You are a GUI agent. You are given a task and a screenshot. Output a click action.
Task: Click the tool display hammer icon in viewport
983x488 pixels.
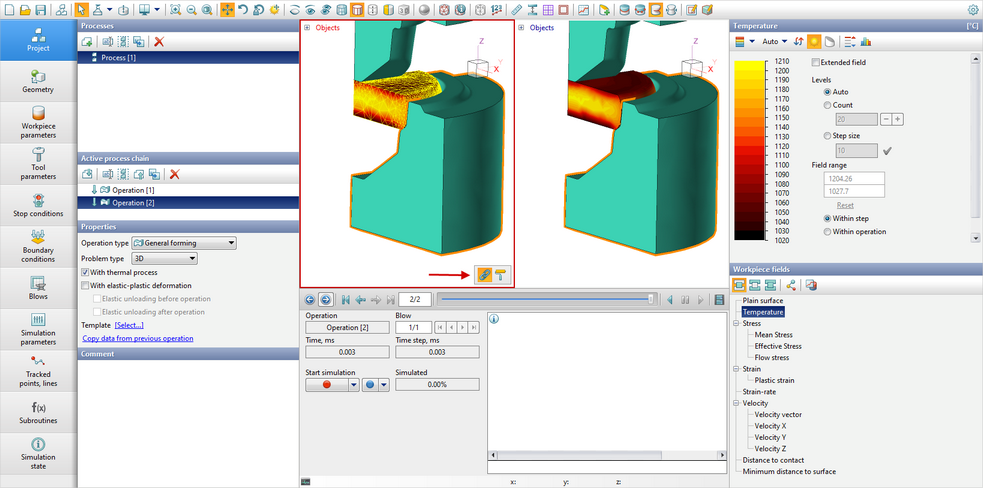tap(501, 274)
